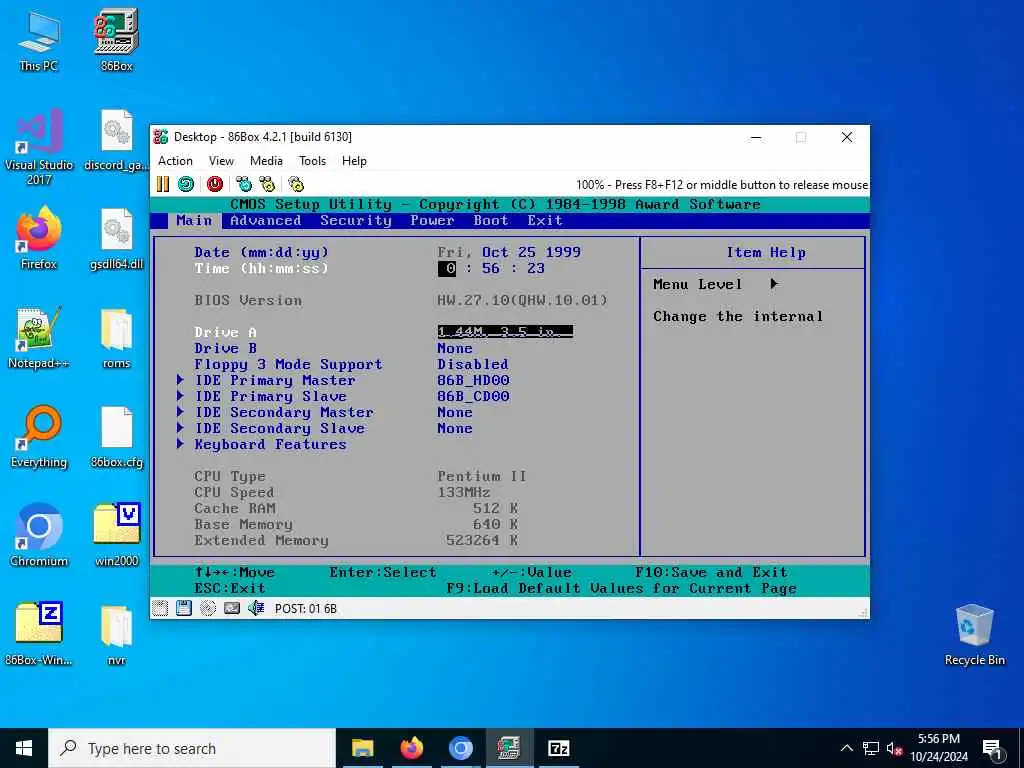Screen dimensions: 1024x768
Task: Open File Explorer from the taskbar
Action: click(x=362, y=748)
